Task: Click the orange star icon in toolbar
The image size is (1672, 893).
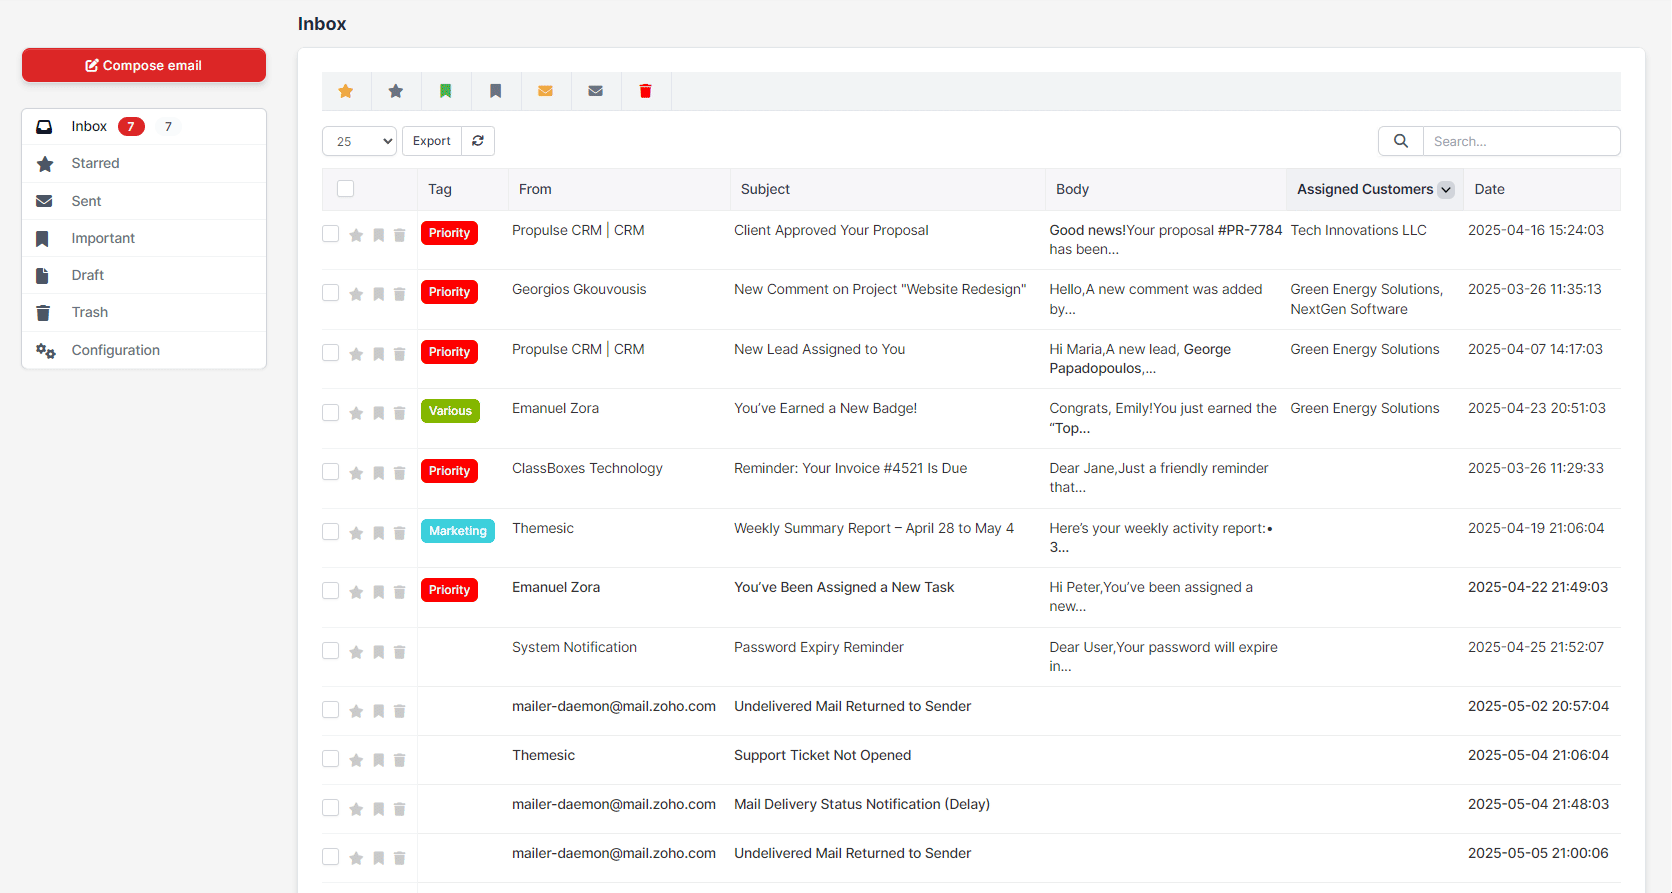Action: coord(346,91)
